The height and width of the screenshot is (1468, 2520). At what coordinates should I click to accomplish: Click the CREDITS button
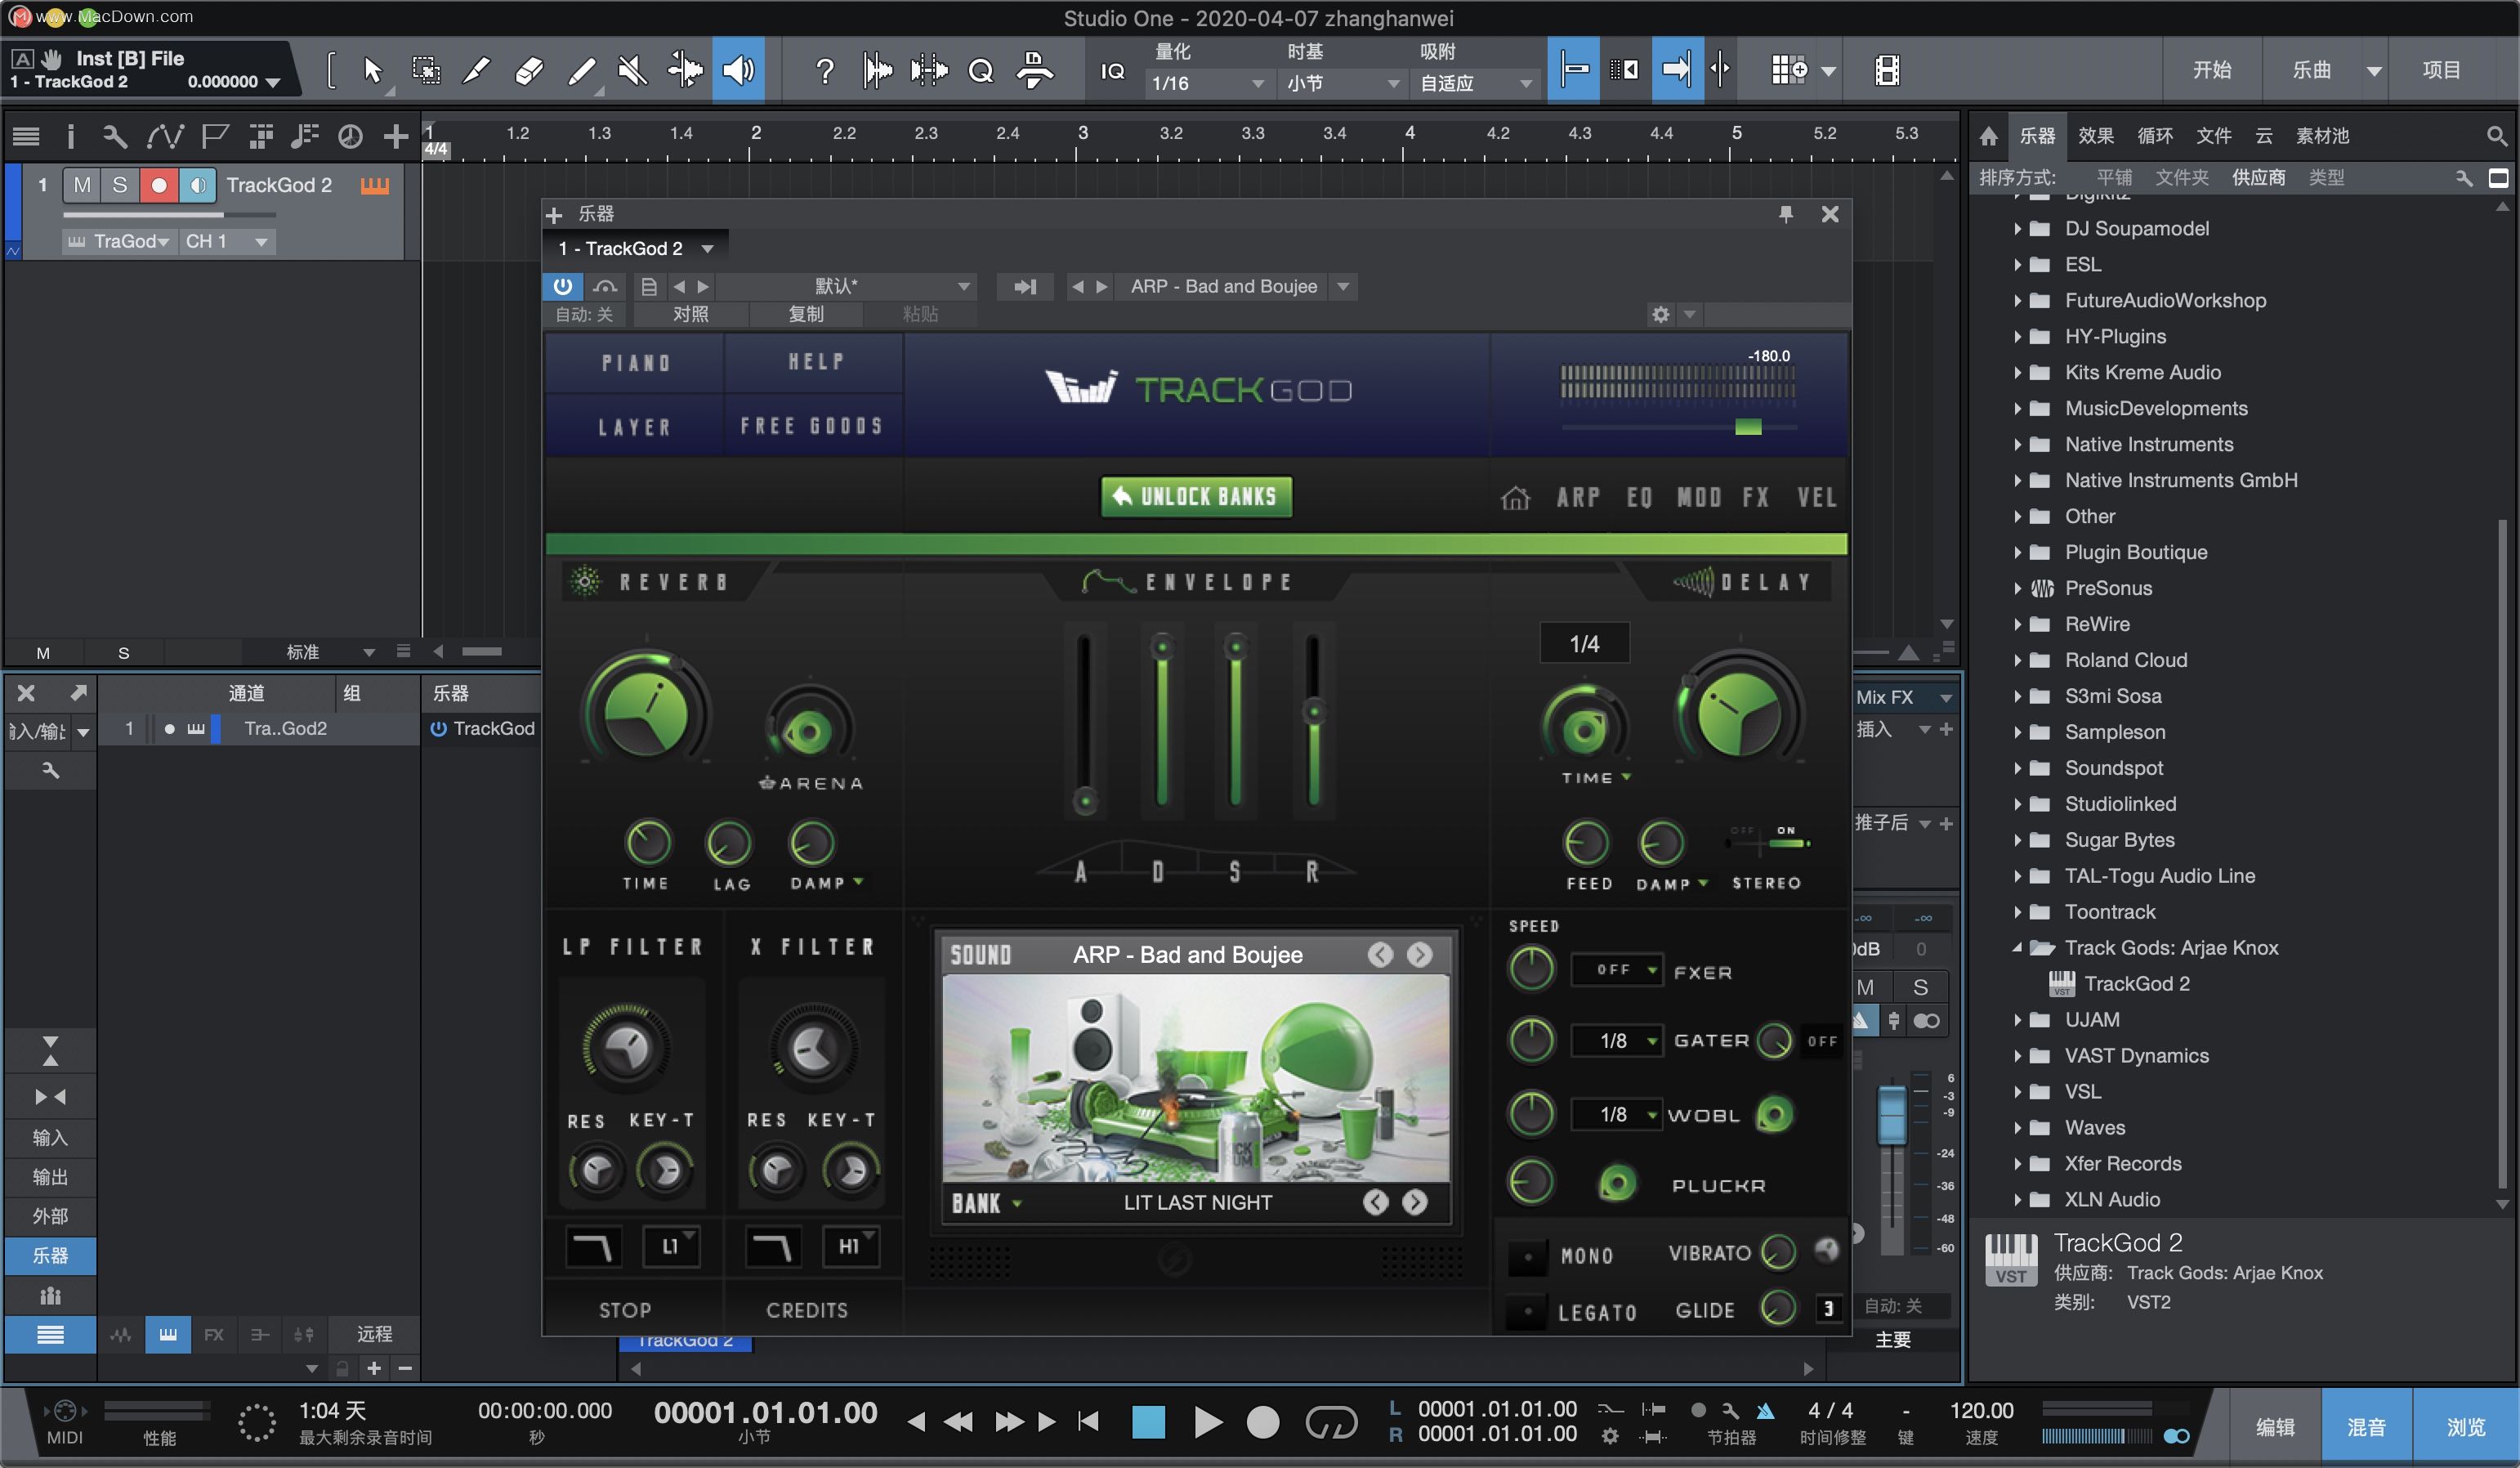[x=807, y=1310]
